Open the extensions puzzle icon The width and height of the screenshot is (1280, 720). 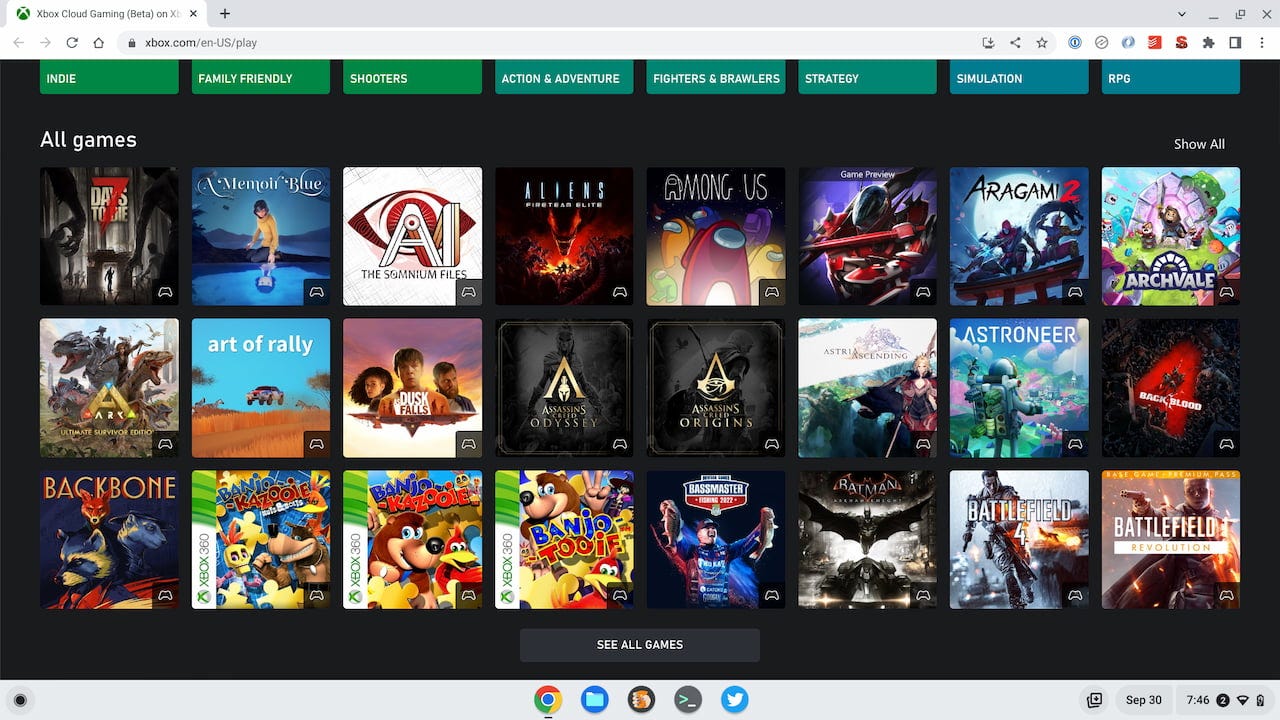pos(1208,43)
